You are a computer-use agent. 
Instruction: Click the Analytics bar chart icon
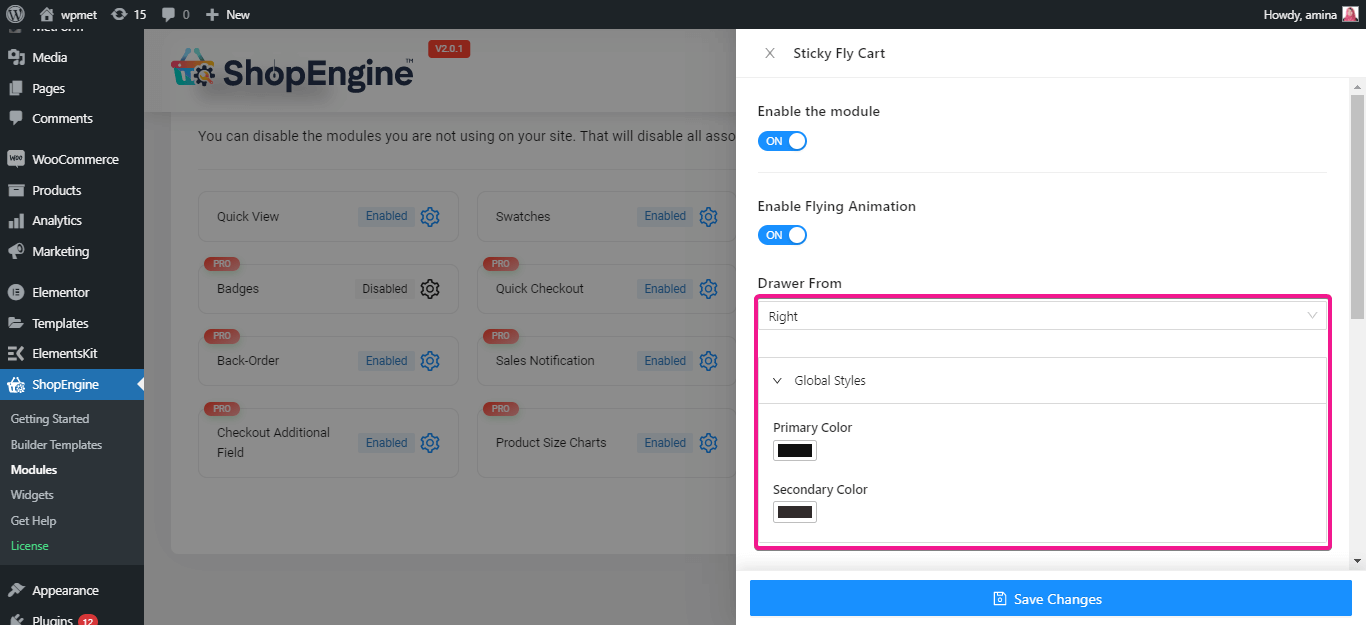16,220
